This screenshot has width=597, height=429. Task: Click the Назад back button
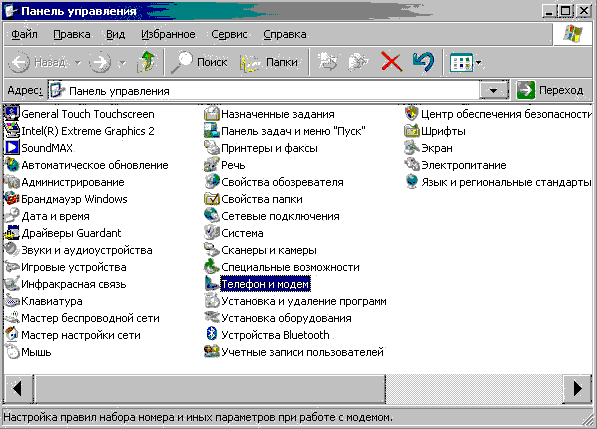pyautogui.click(x=37, y=62)
